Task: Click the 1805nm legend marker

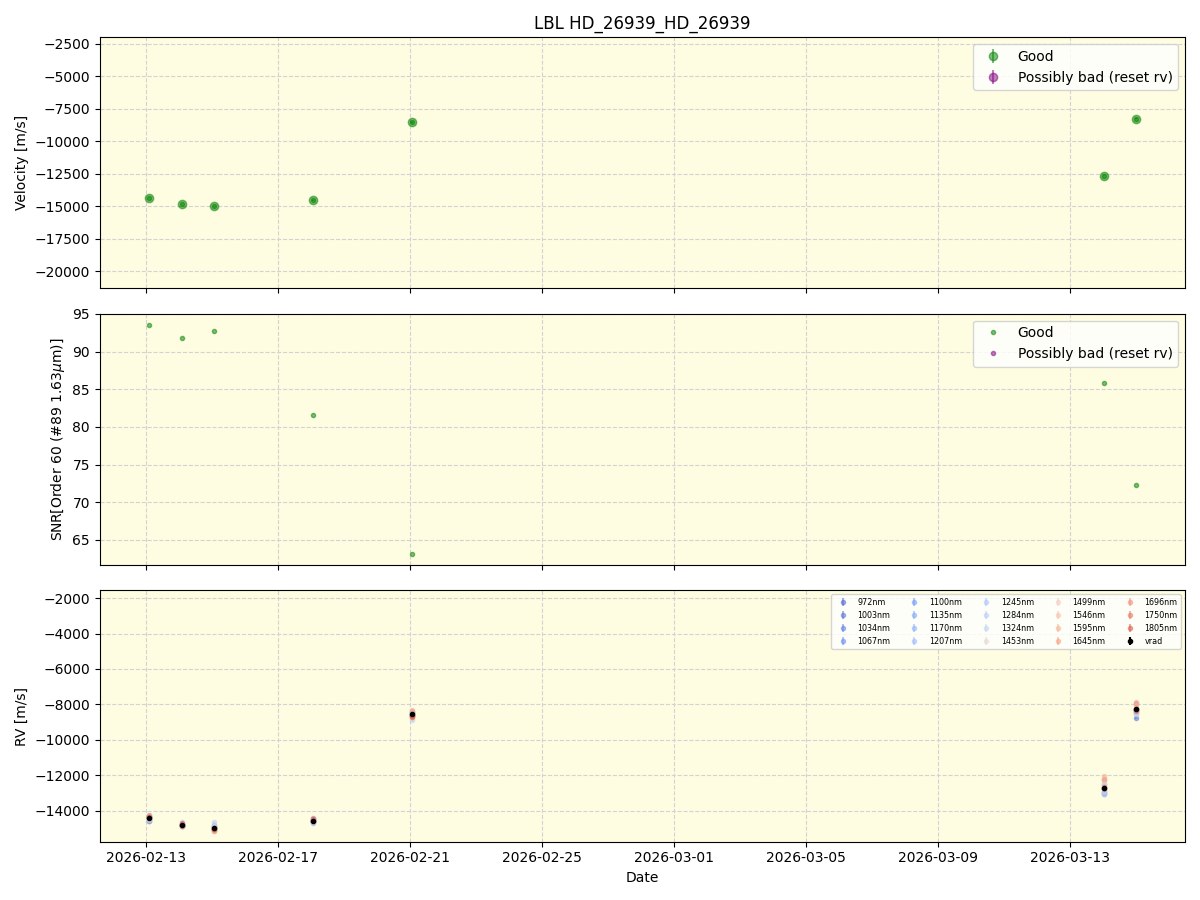Action: (1130, 628)
